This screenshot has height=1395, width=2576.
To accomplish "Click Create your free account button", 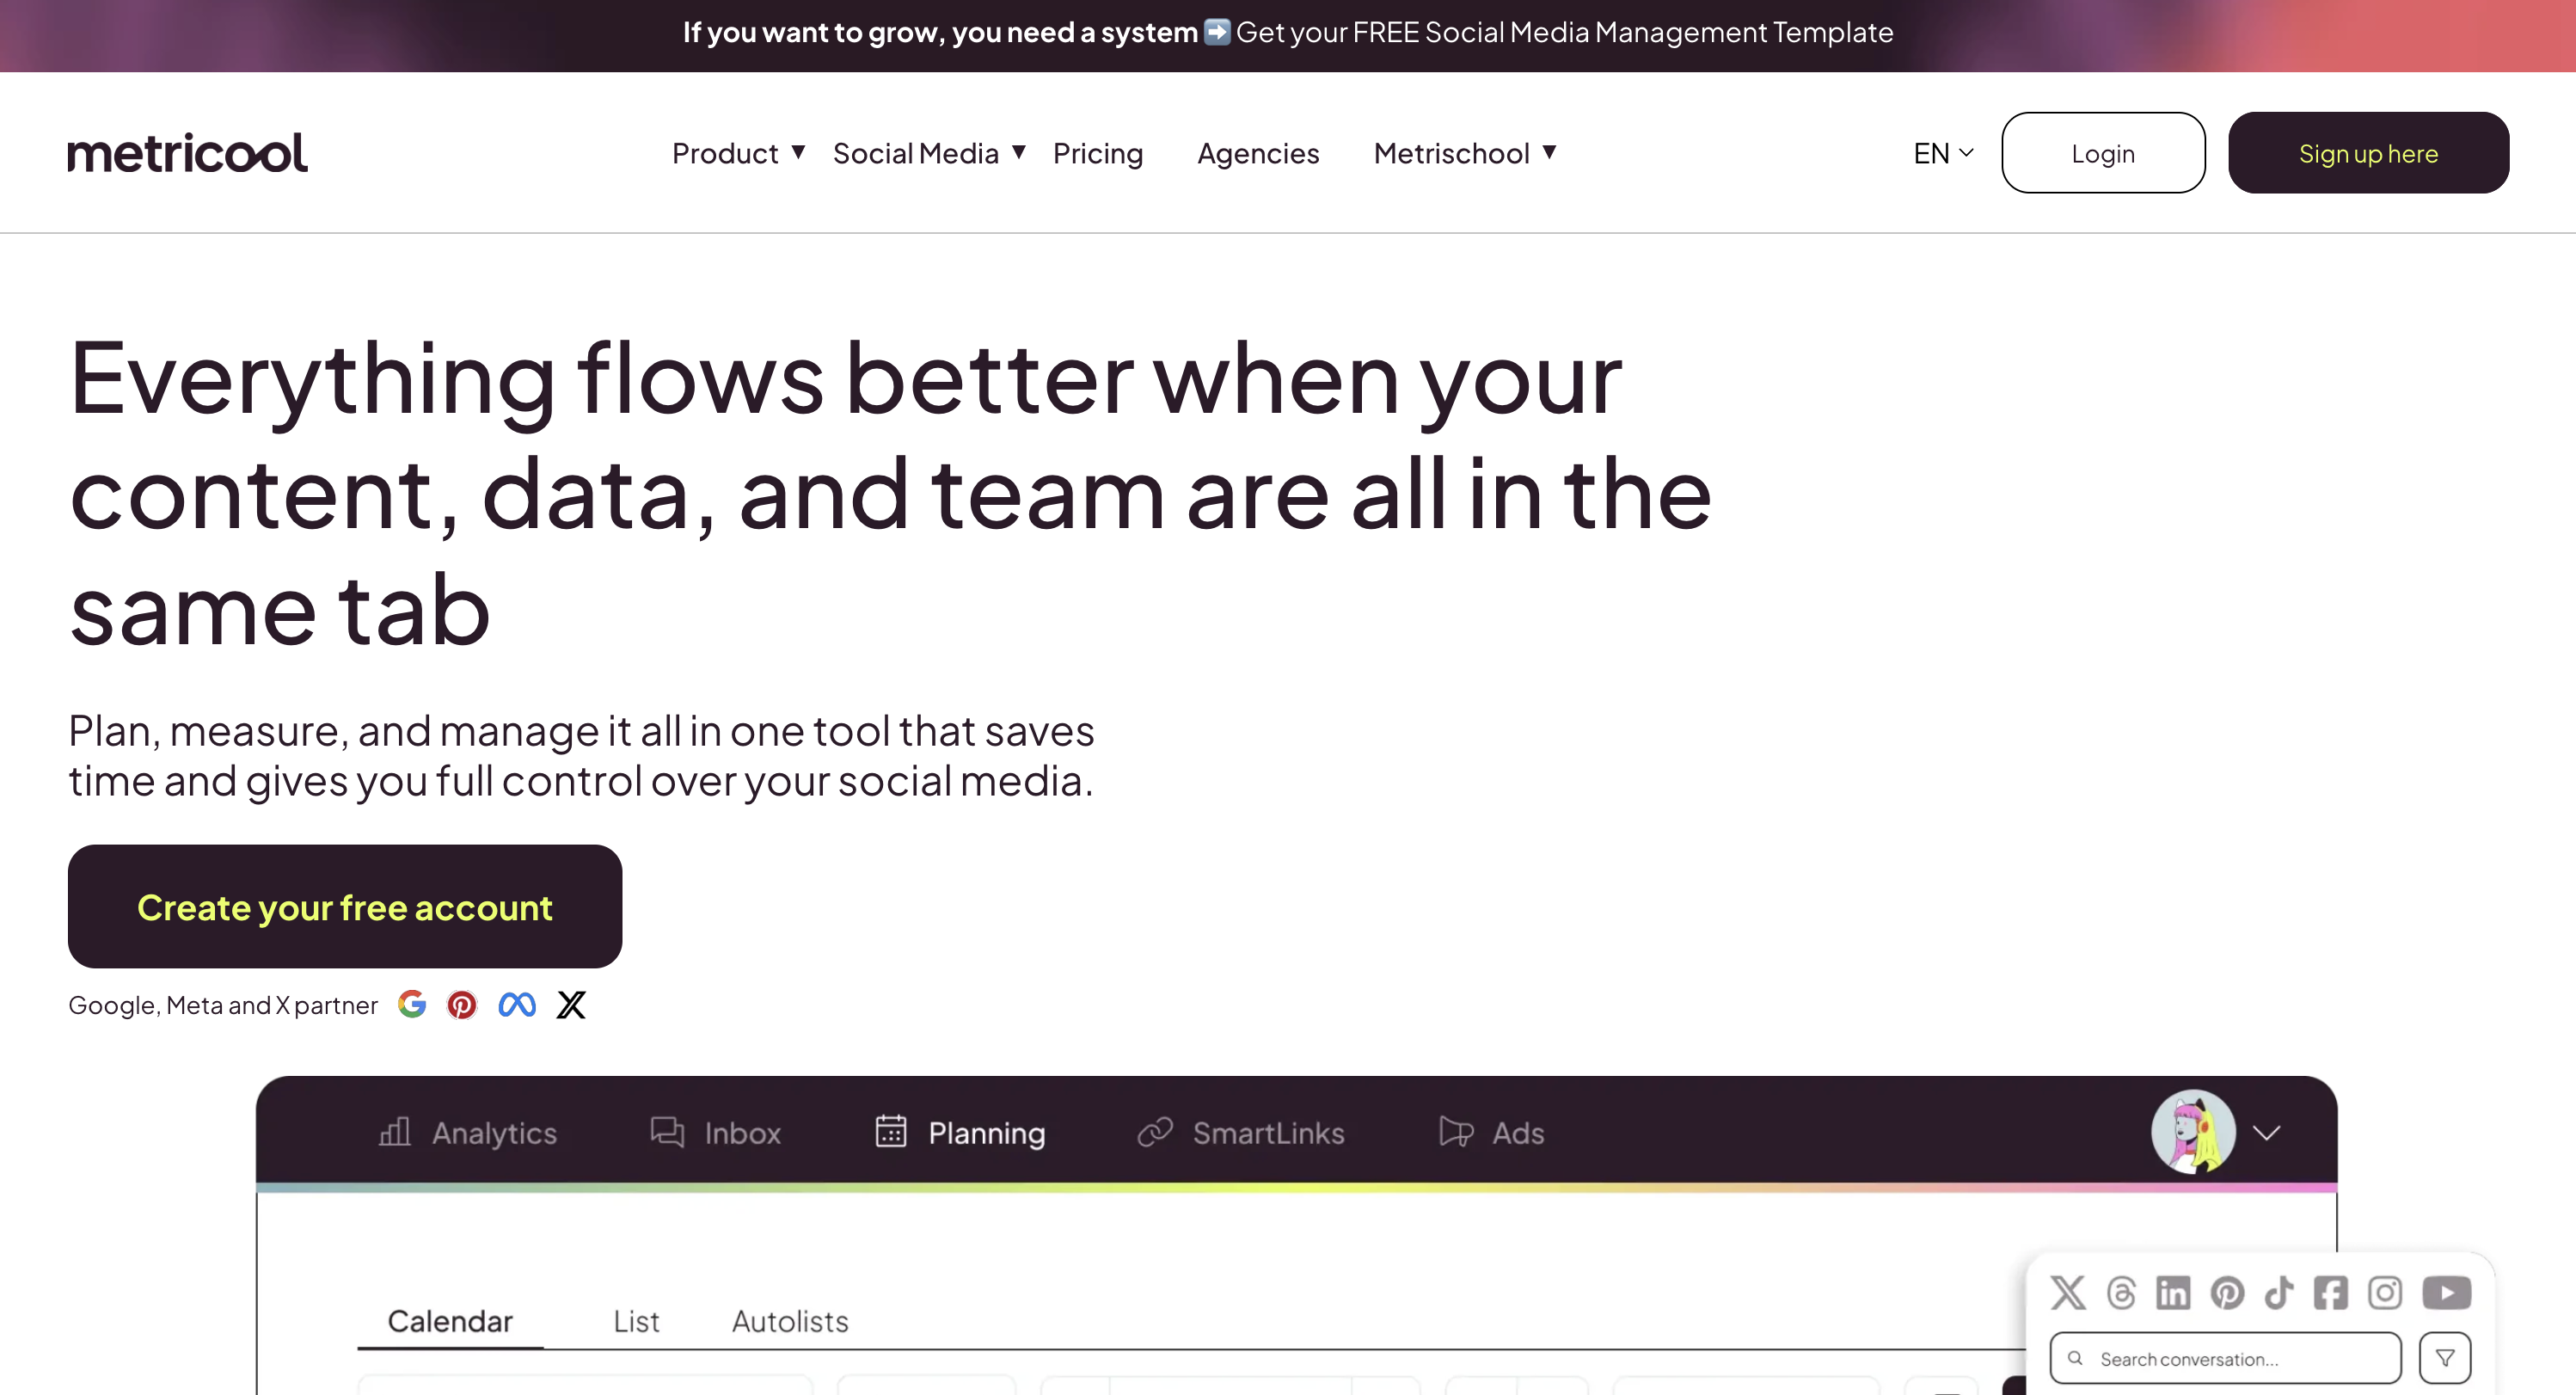I will (x=345, y=907).
